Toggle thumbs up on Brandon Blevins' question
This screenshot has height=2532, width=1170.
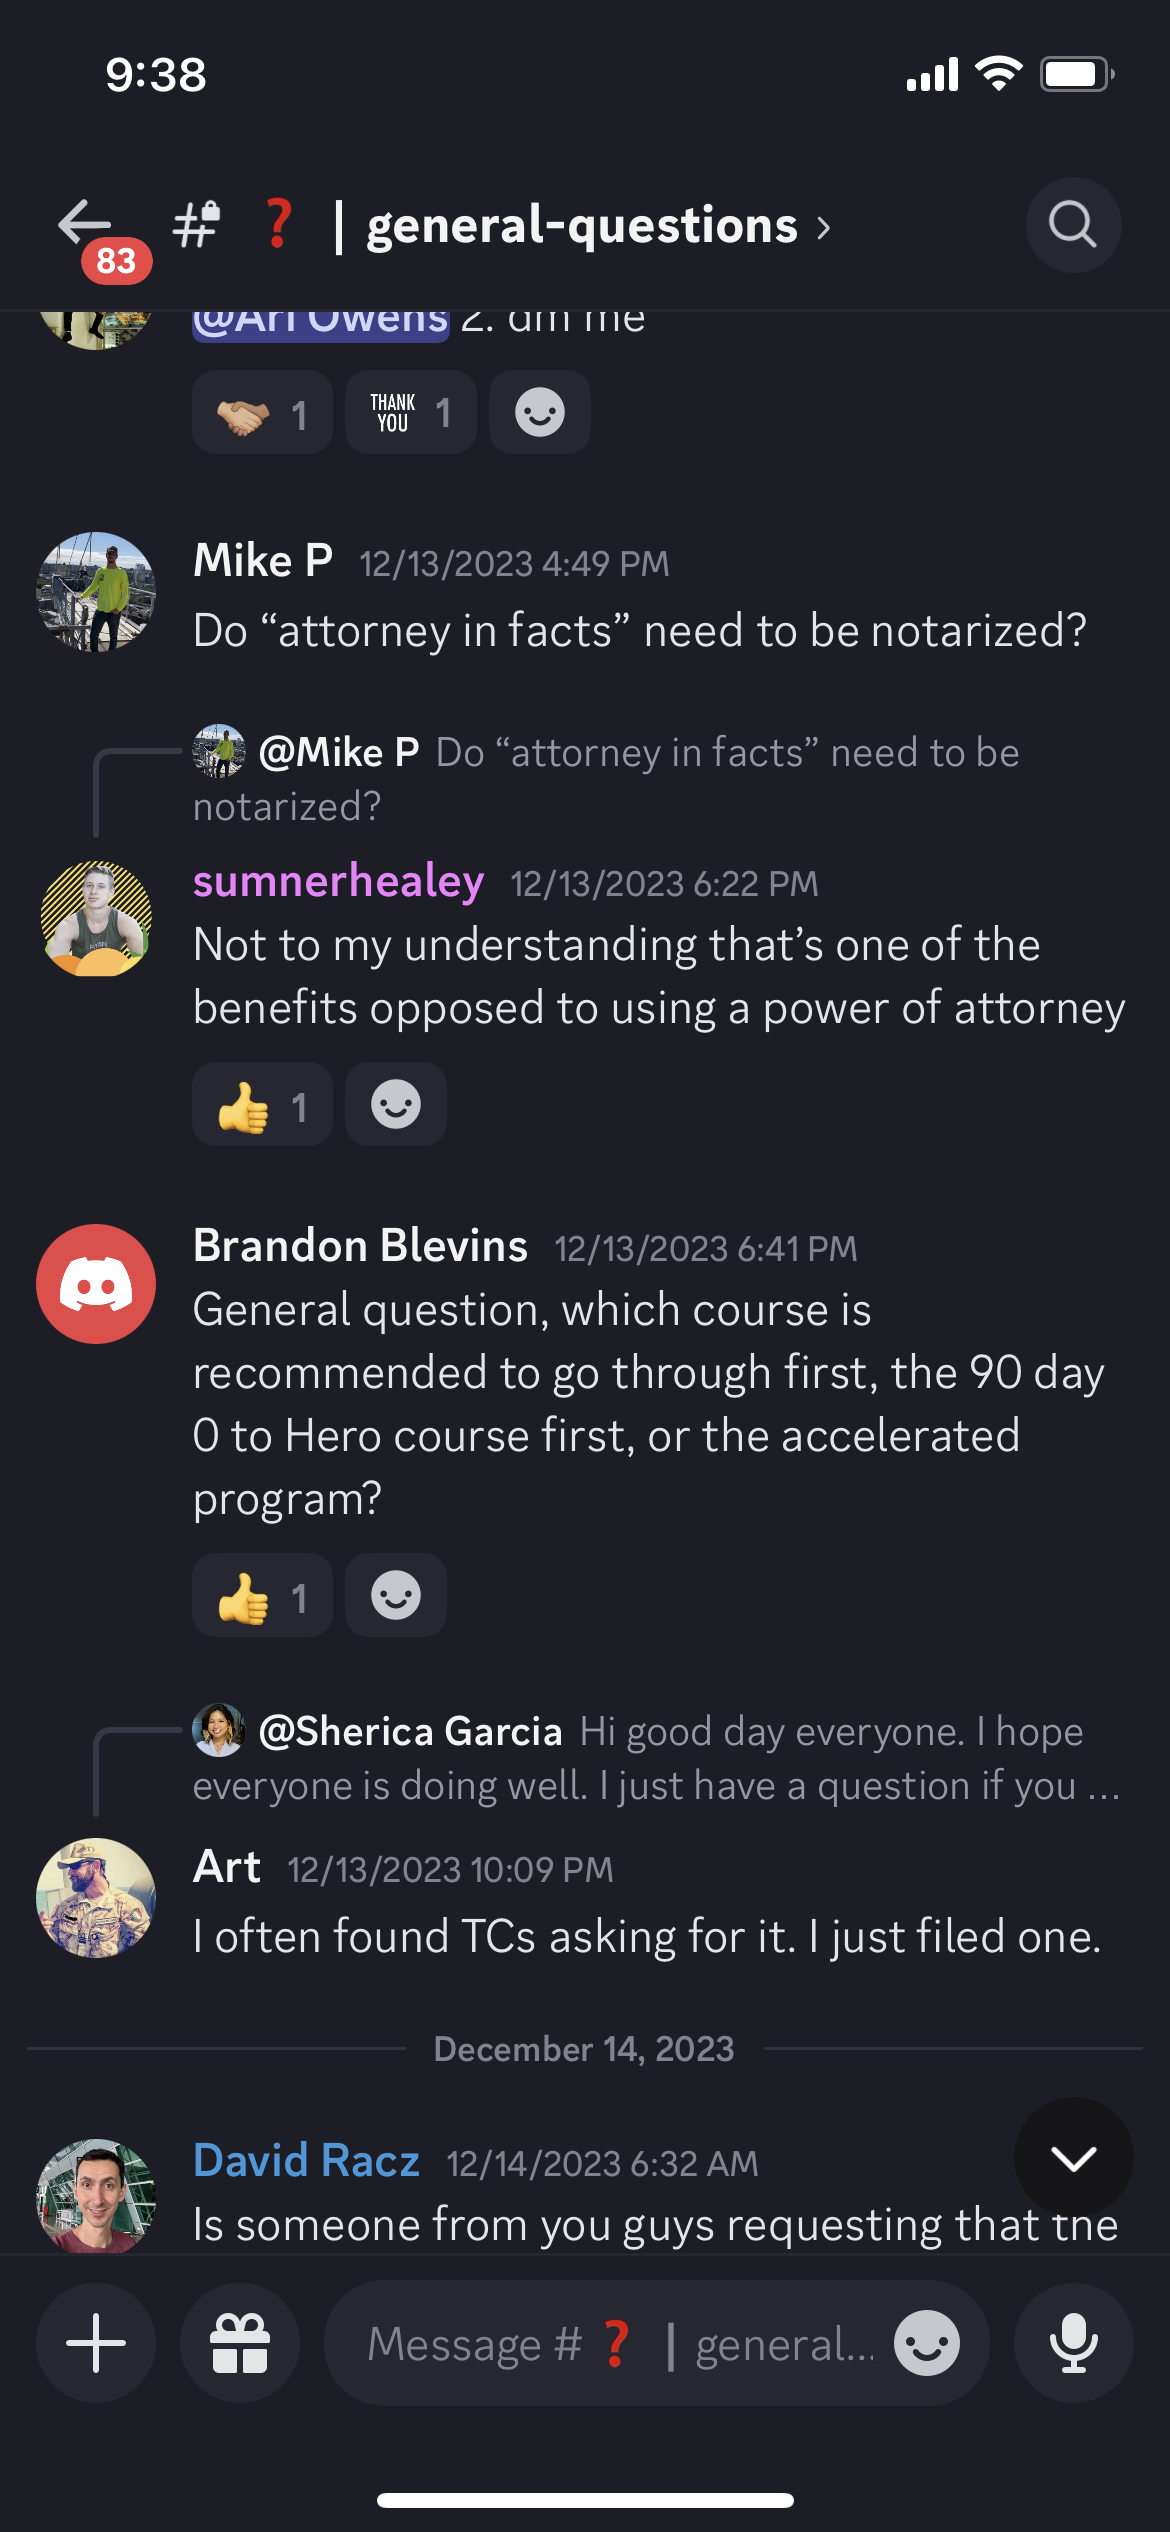pos(262,1595)
